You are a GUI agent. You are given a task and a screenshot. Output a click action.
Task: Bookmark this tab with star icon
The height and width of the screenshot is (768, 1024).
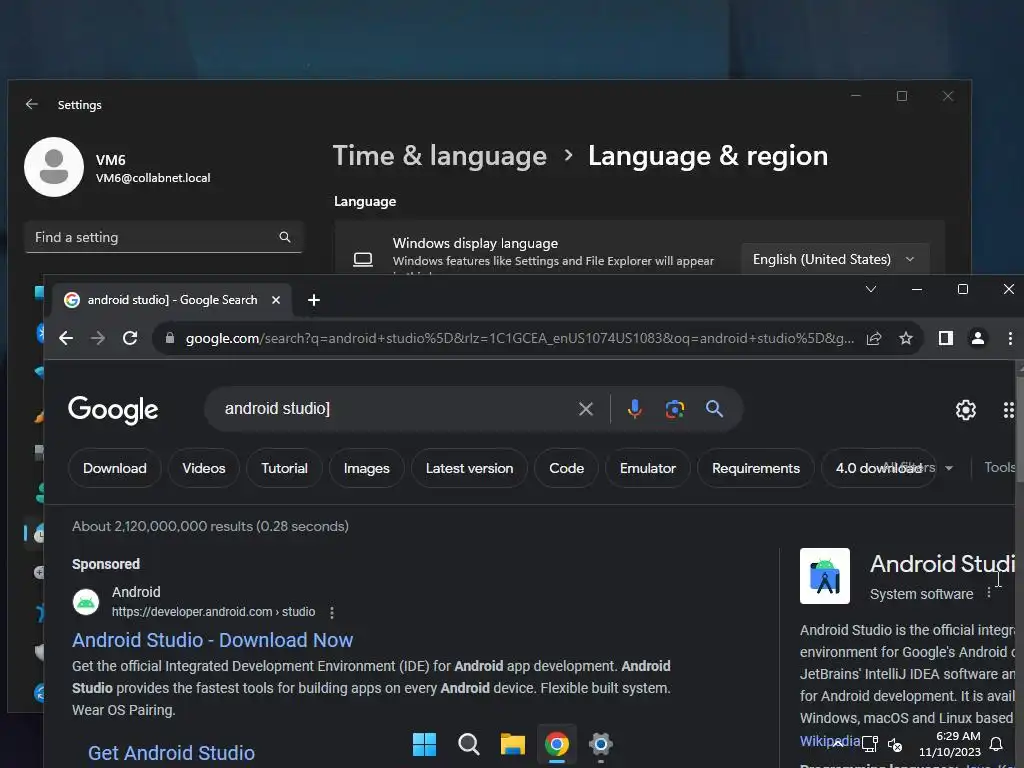(x=906, y=338)
